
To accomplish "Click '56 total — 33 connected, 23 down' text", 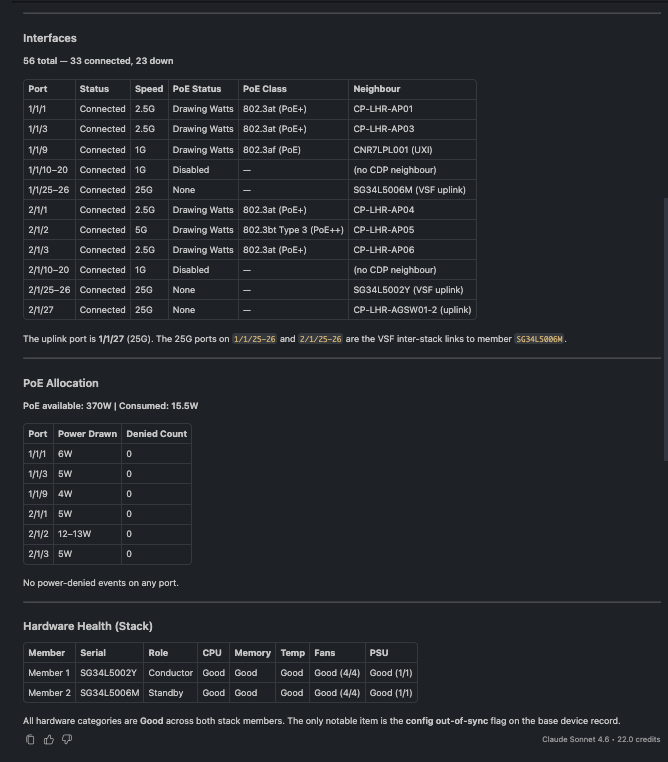I will click(98, 61).
